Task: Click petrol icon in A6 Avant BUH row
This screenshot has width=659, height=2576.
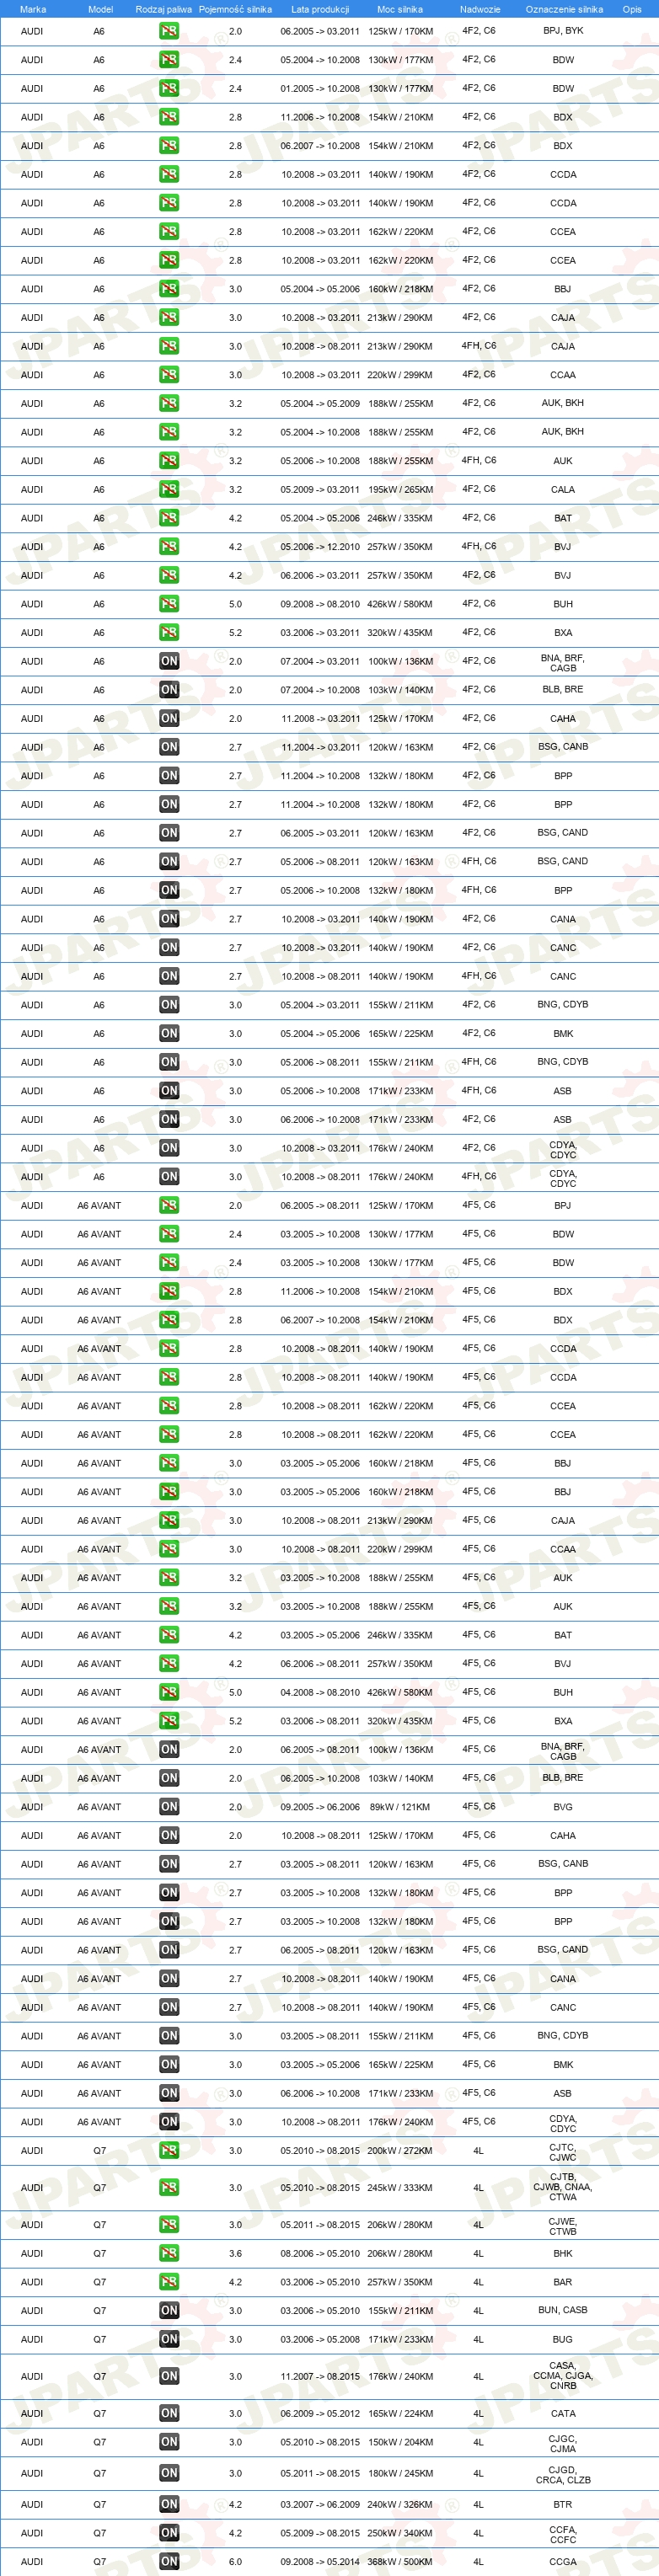Action: point(169,1693)
